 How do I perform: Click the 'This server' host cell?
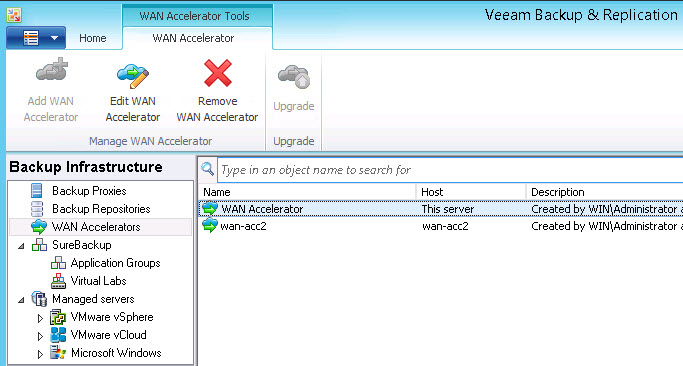448,209
